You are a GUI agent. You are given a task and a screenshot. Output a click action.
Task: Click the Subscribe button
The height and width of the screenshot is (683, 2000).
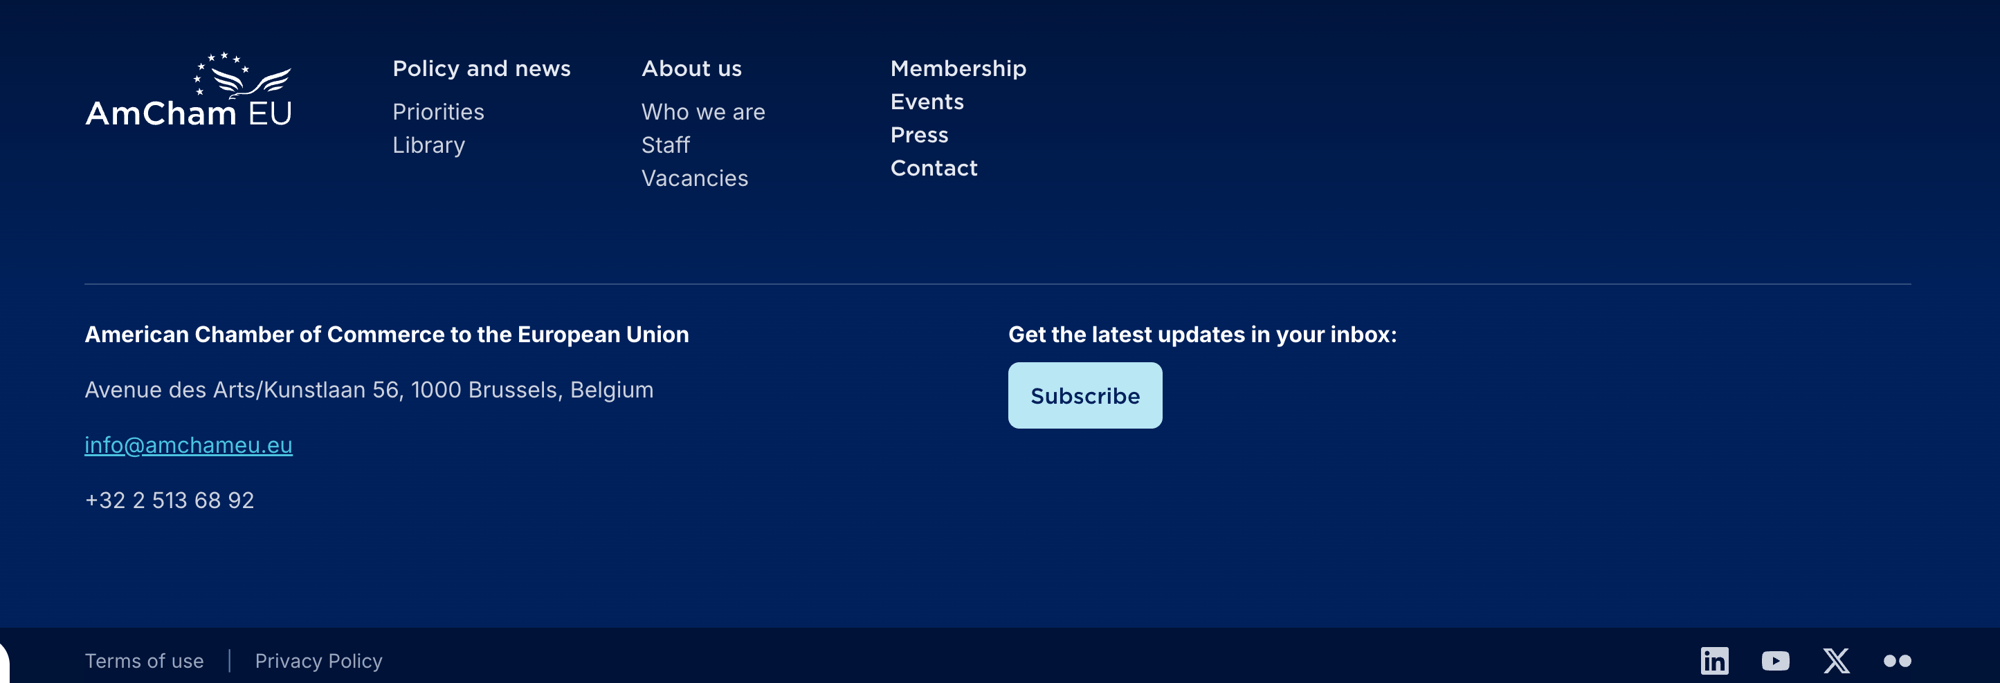pyautogui.click(x=1085, y=395)
